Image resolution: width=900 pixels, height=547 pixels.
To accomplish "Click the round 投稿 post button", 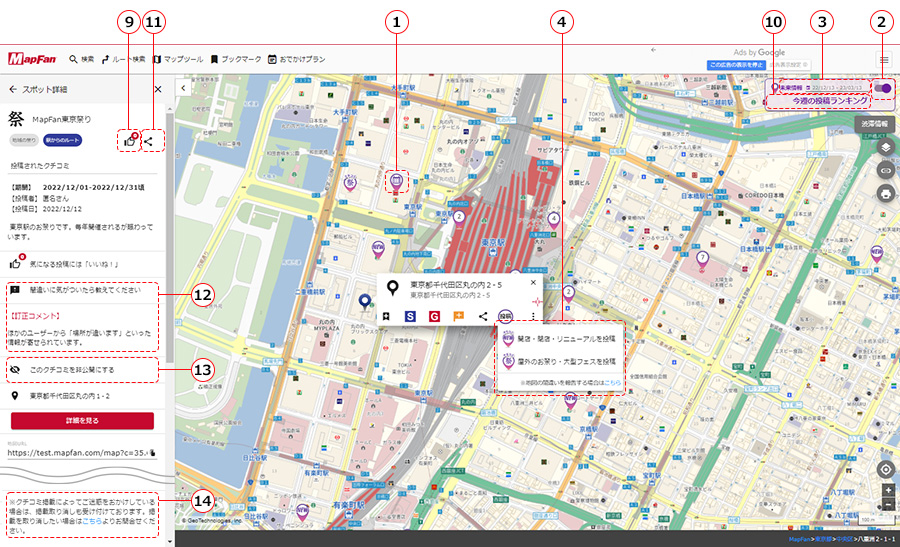I will (505, 316).
